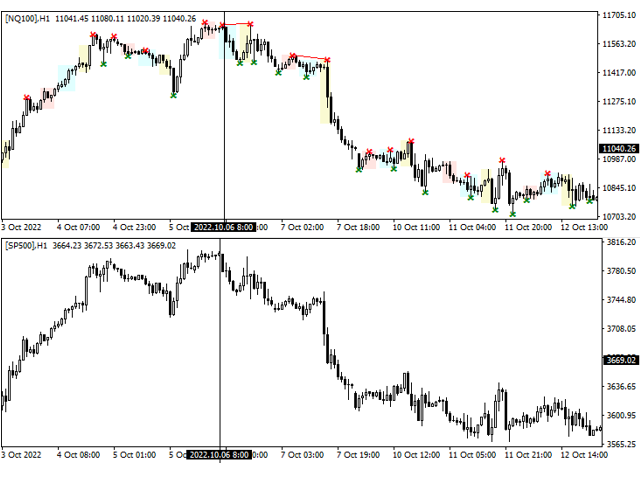
Task: Click the 3565.25 price axis label
Action: coord(621,444)
